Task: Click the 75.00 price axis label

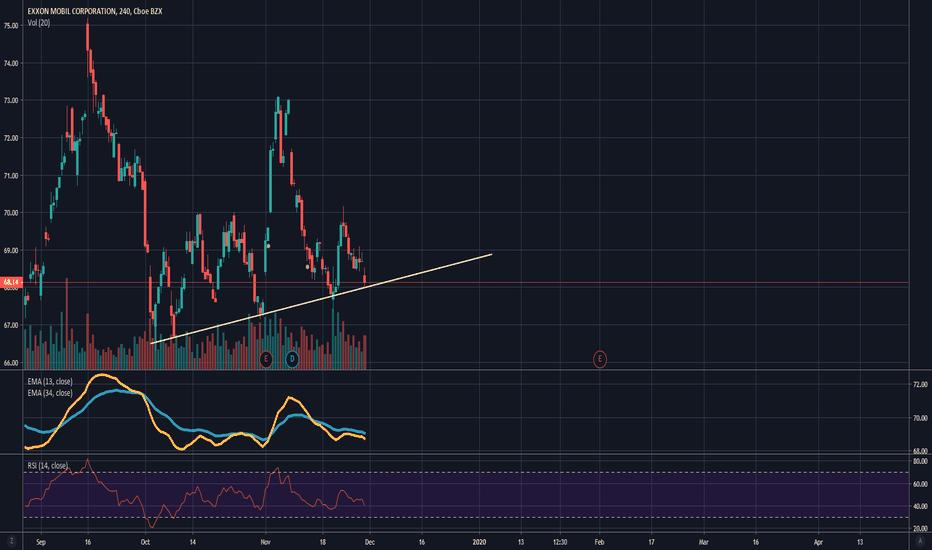Action: click(11, 26)
